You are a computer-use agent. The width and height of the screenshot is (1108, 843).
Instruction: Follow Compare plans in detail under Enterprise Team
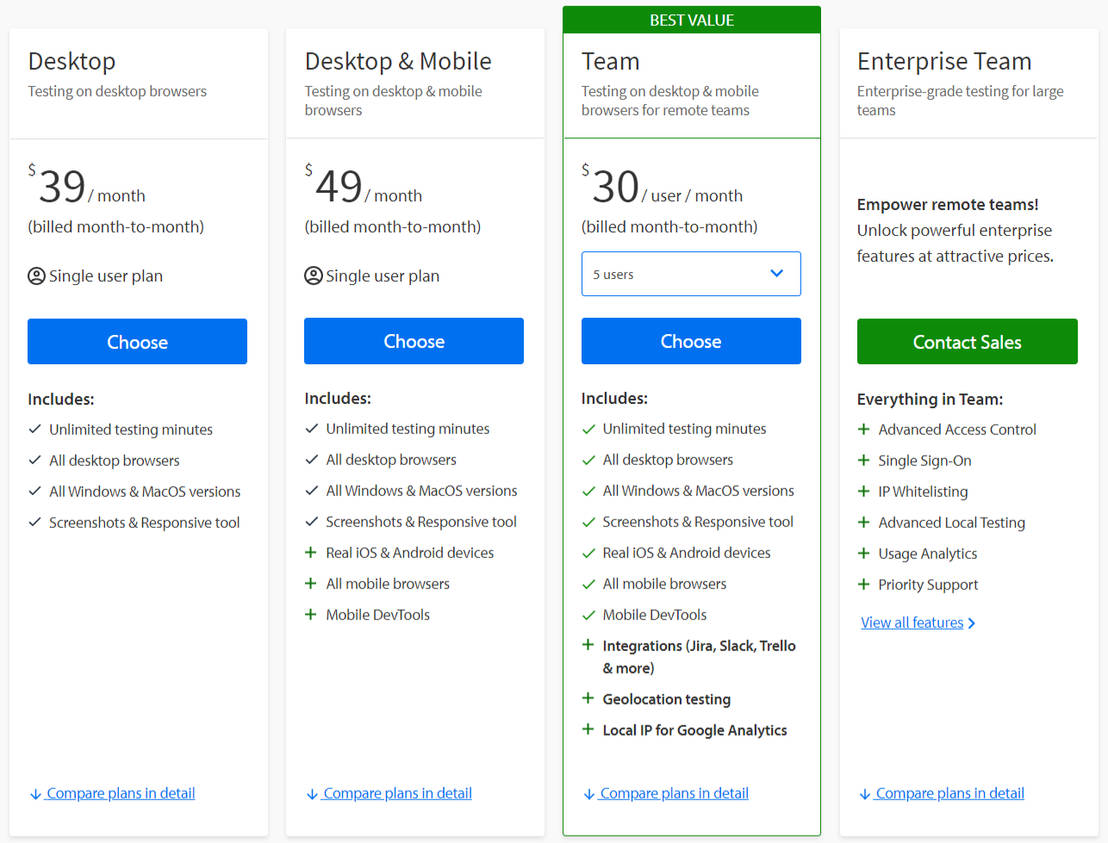tap(949, 793)
